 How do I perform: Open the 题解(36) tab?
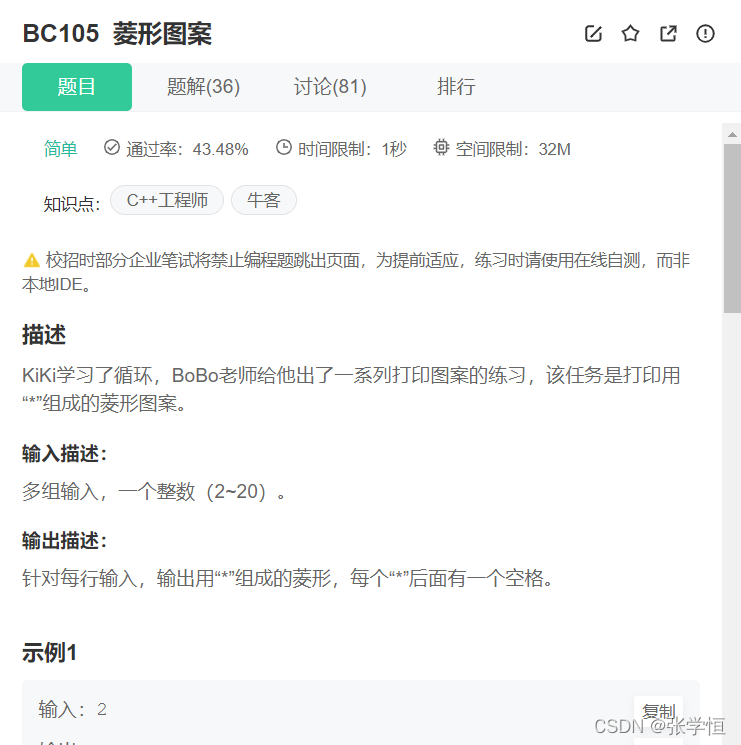(203, 87)
